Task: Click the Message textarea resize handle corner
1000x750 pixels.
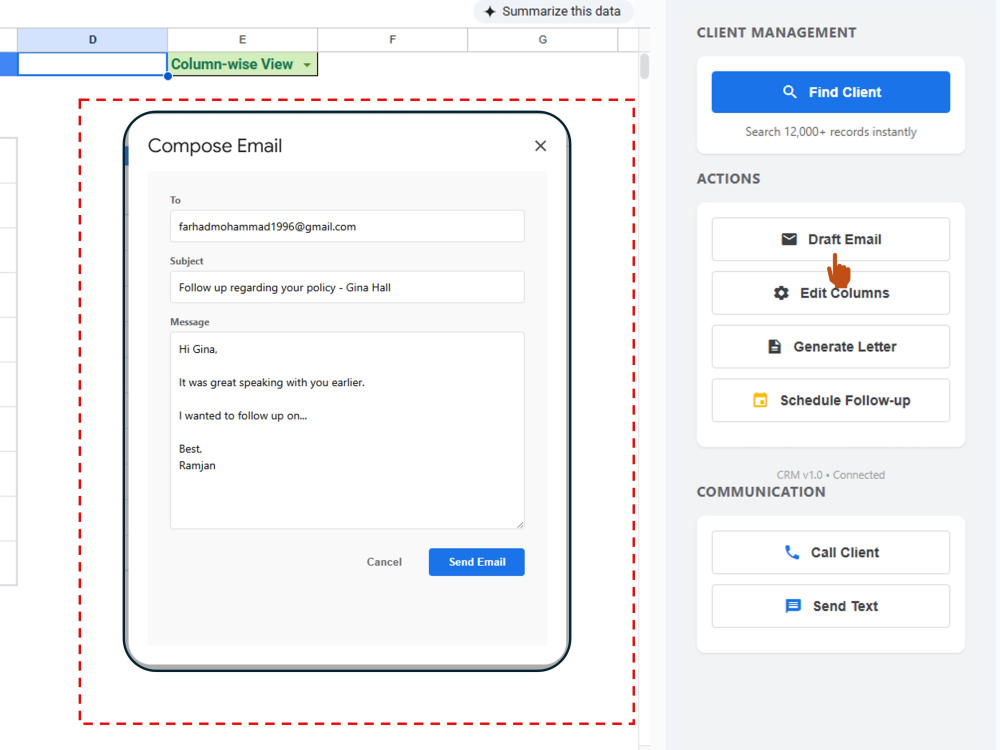Action: click(x=520, y=524)
